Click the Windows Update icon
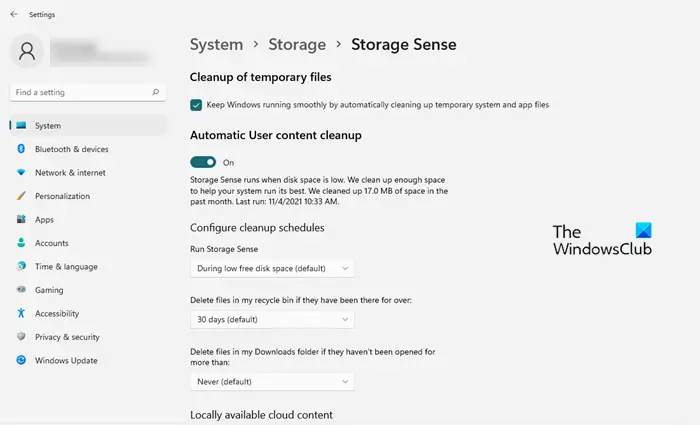This screenshot has width=700, height=425. pos(20,360)
